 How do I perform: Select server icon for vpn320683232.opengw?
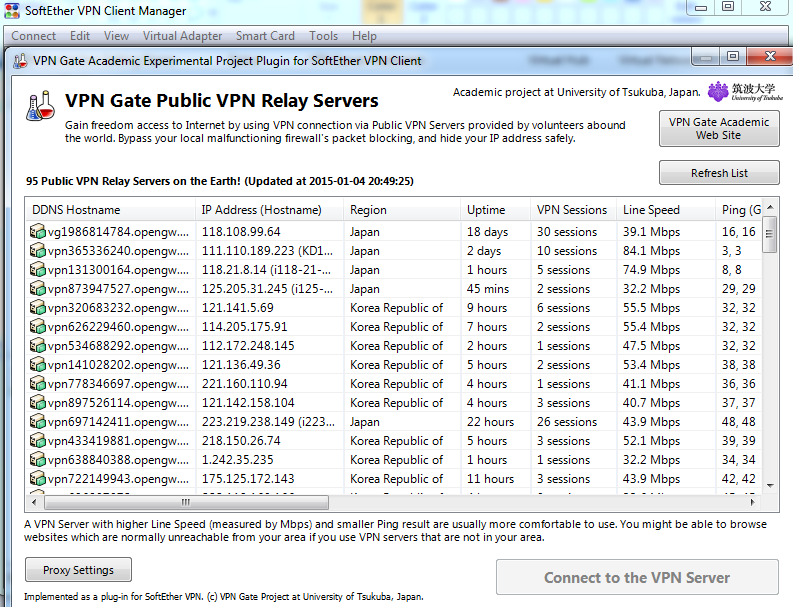coord(37,308)
